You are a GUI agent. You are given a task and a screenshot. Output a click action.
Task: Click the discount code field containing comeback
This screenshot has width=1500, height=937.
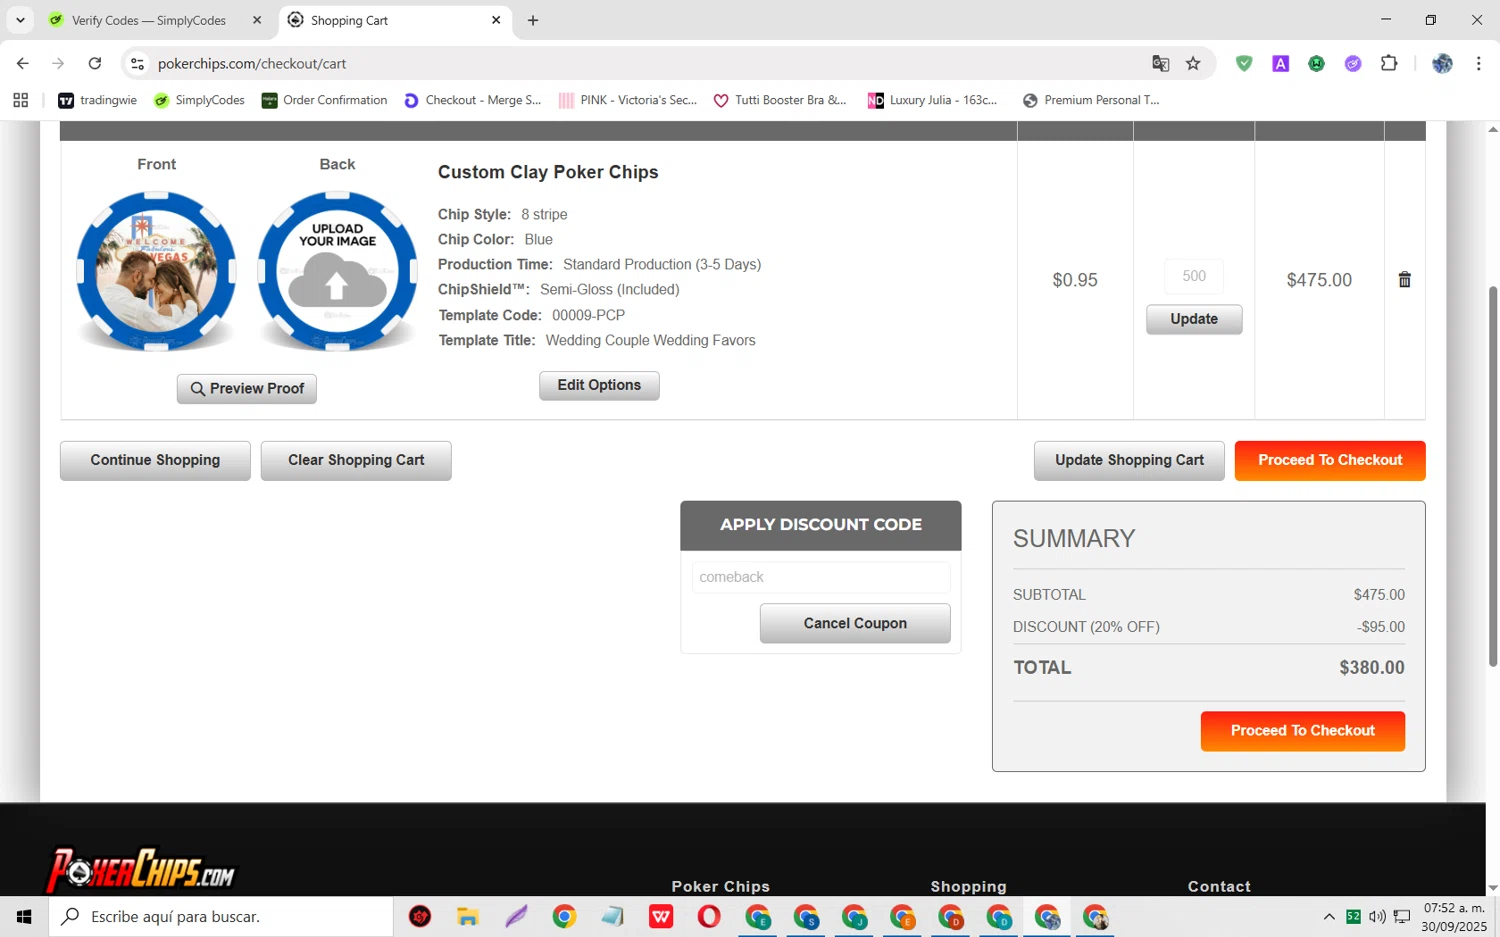[821, 577]
